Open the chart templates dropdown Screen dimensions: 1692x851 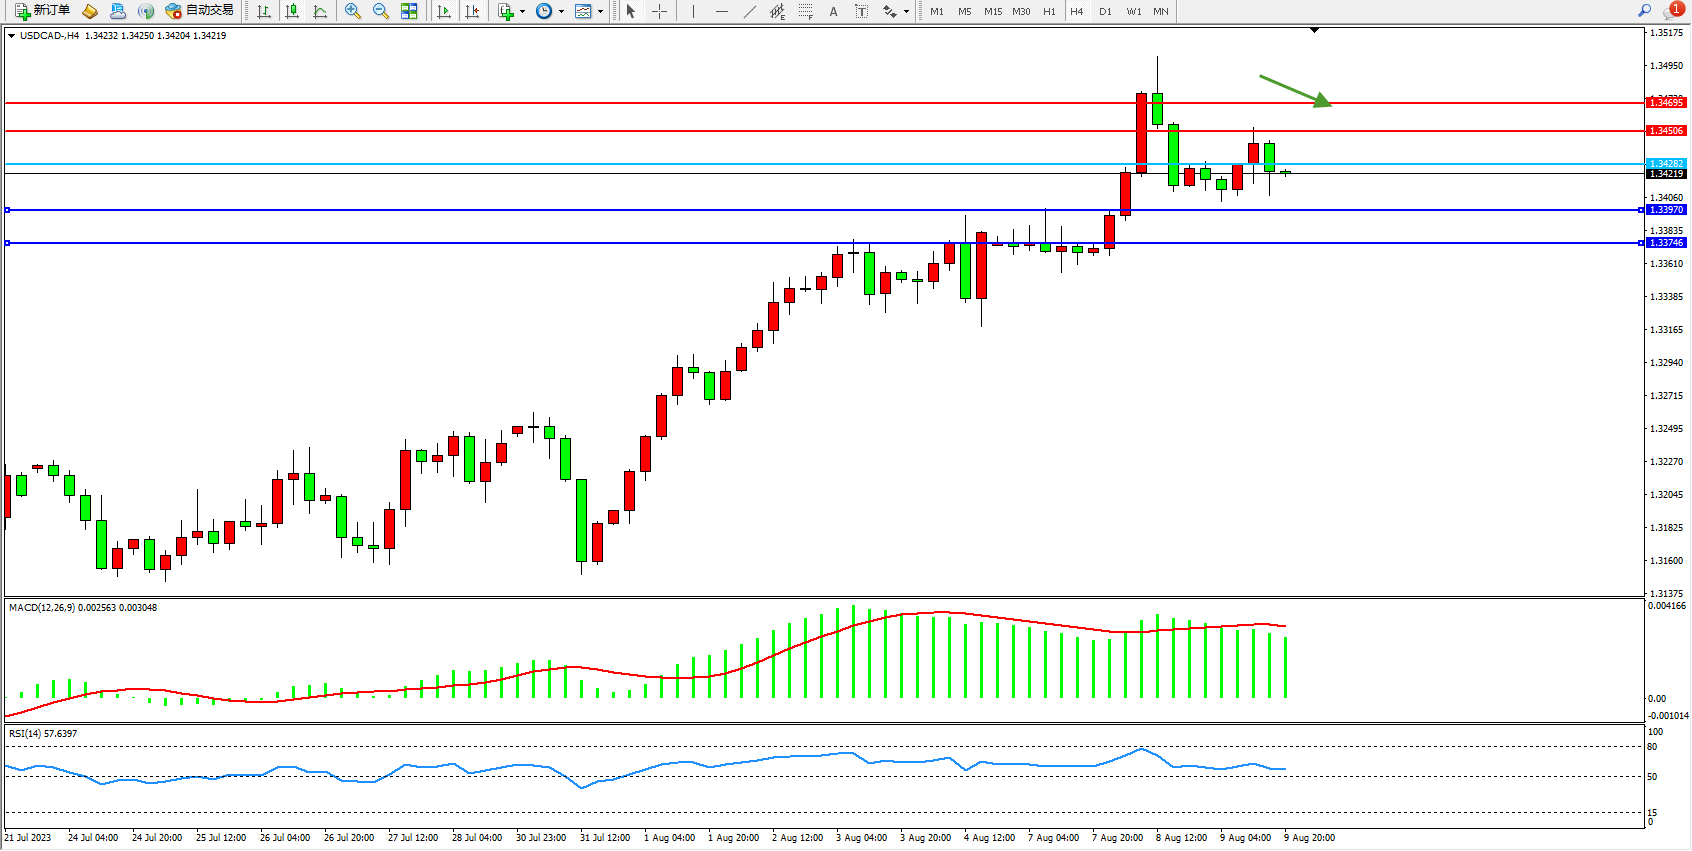(x=600, y=12)
